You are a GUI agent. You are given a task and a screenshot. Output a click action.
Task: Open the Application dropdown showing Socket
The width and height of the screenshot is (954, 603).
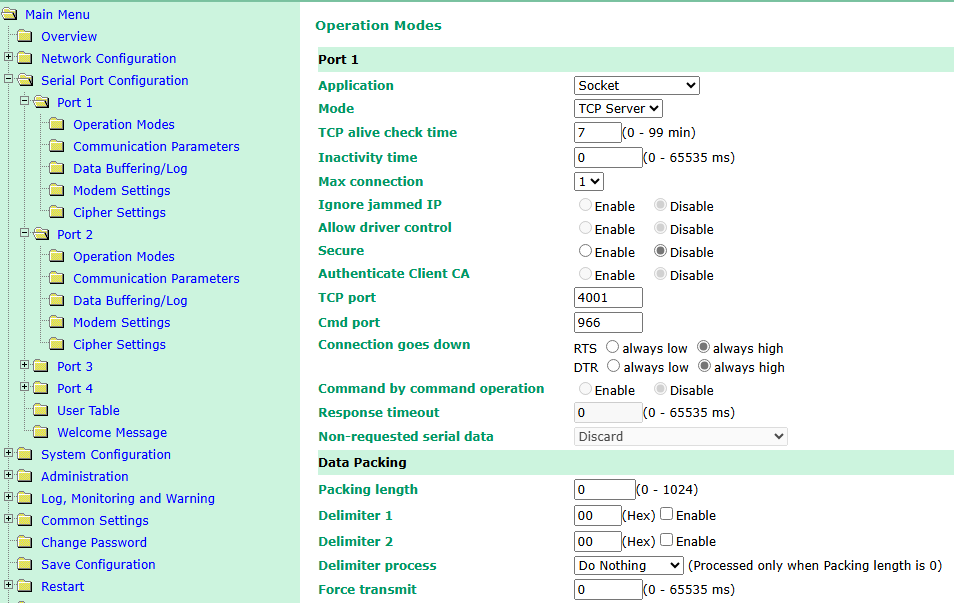tap(637, 86)
